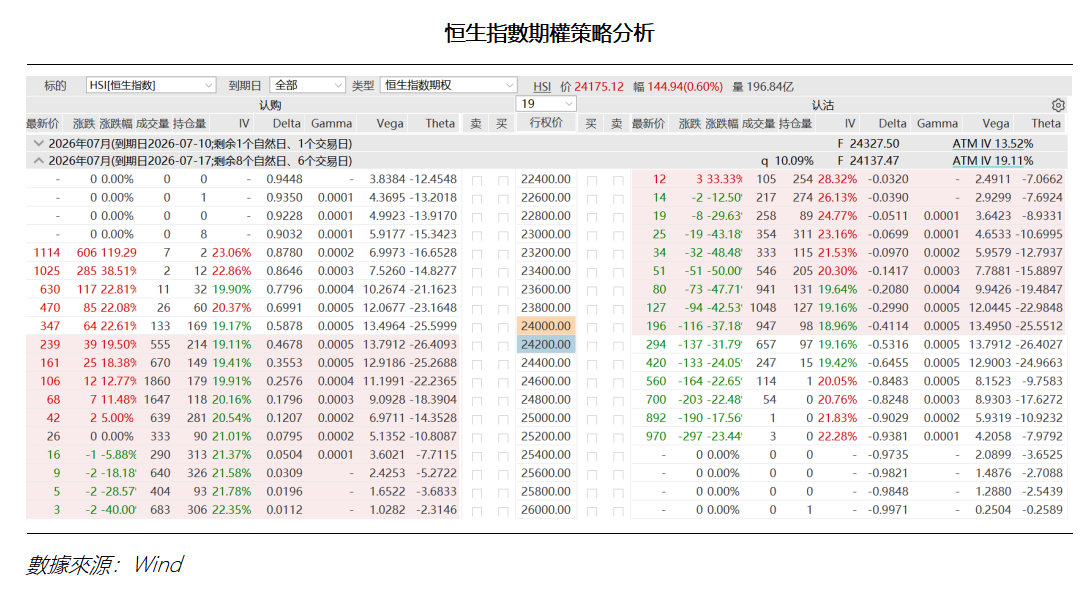Click the put Delta value -0.9971
The width and height of the screenshot is (1085, 599).
point(888,510)
